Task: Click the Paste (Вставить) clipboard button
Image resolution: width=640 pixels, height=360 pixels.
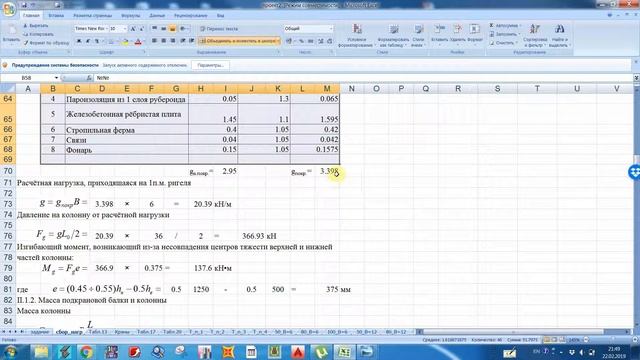Action: tap(11, 33)
